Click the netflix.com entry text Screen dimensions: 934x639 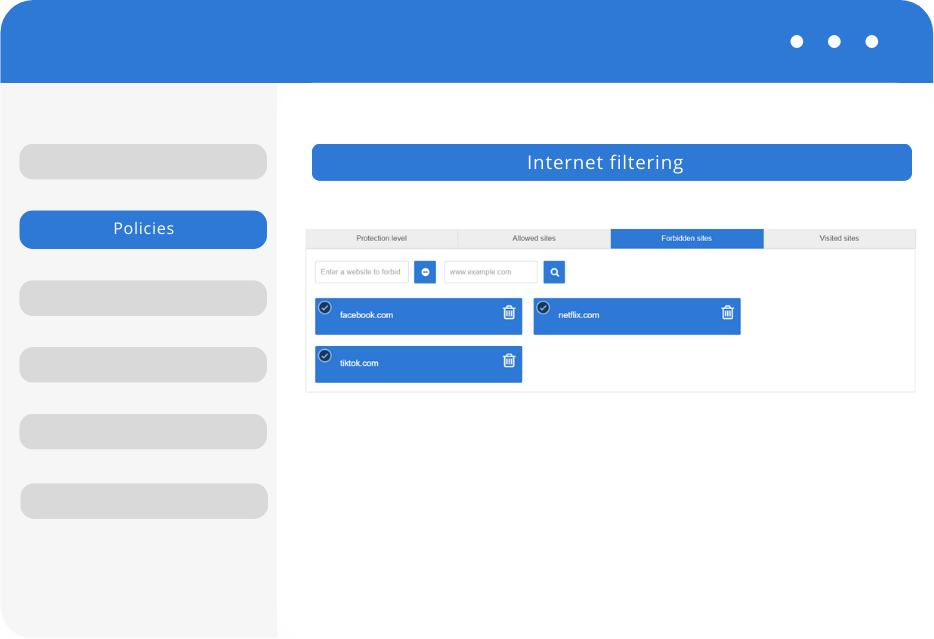(579, 315)
